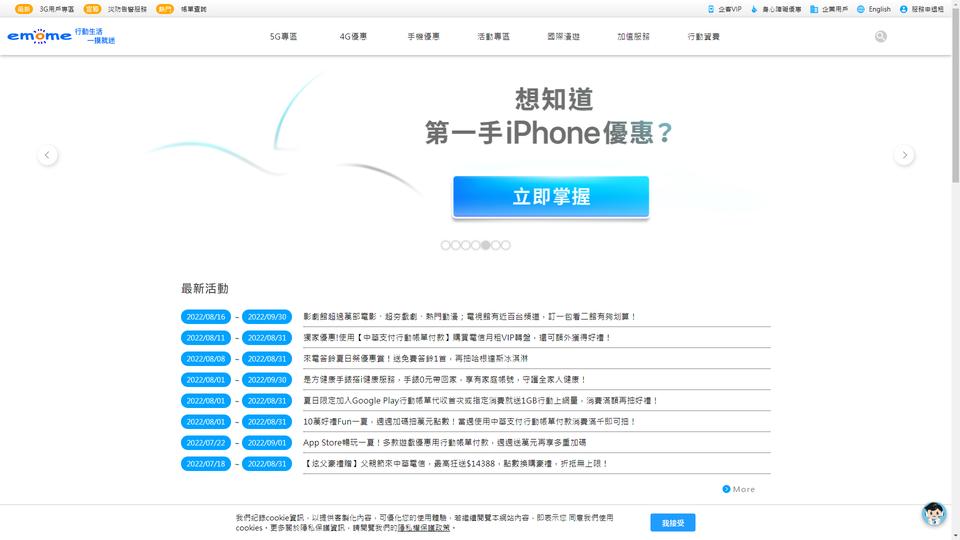Click the 2022/08/16 start date pill

point(206,317)
